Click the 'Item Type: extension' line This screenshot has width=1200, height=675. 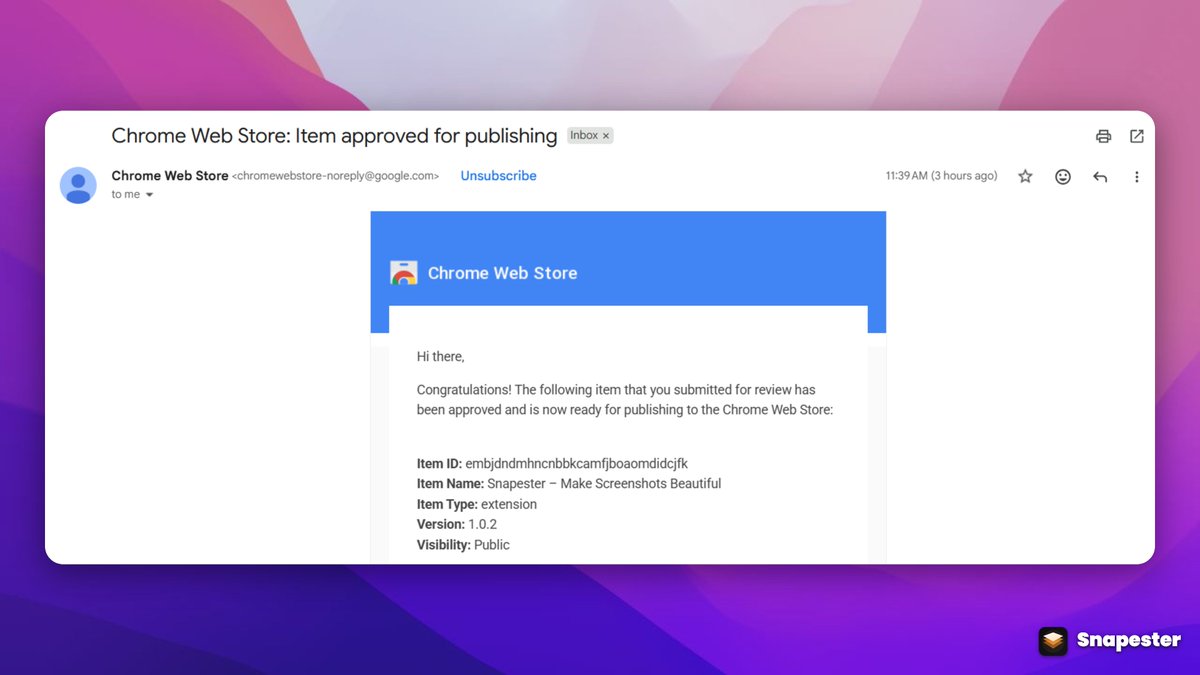[477, 504]
